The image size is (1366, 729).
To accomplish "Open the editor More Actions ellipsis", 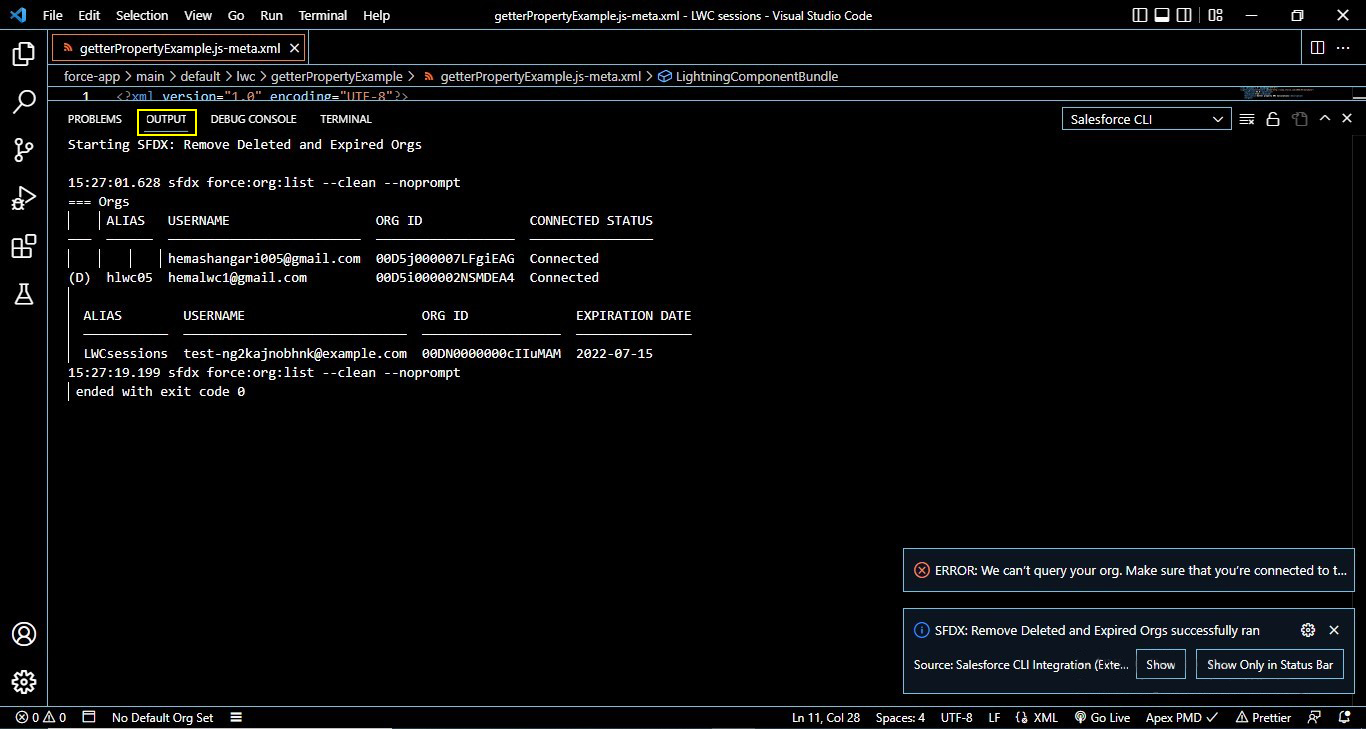I will 1345,48.
